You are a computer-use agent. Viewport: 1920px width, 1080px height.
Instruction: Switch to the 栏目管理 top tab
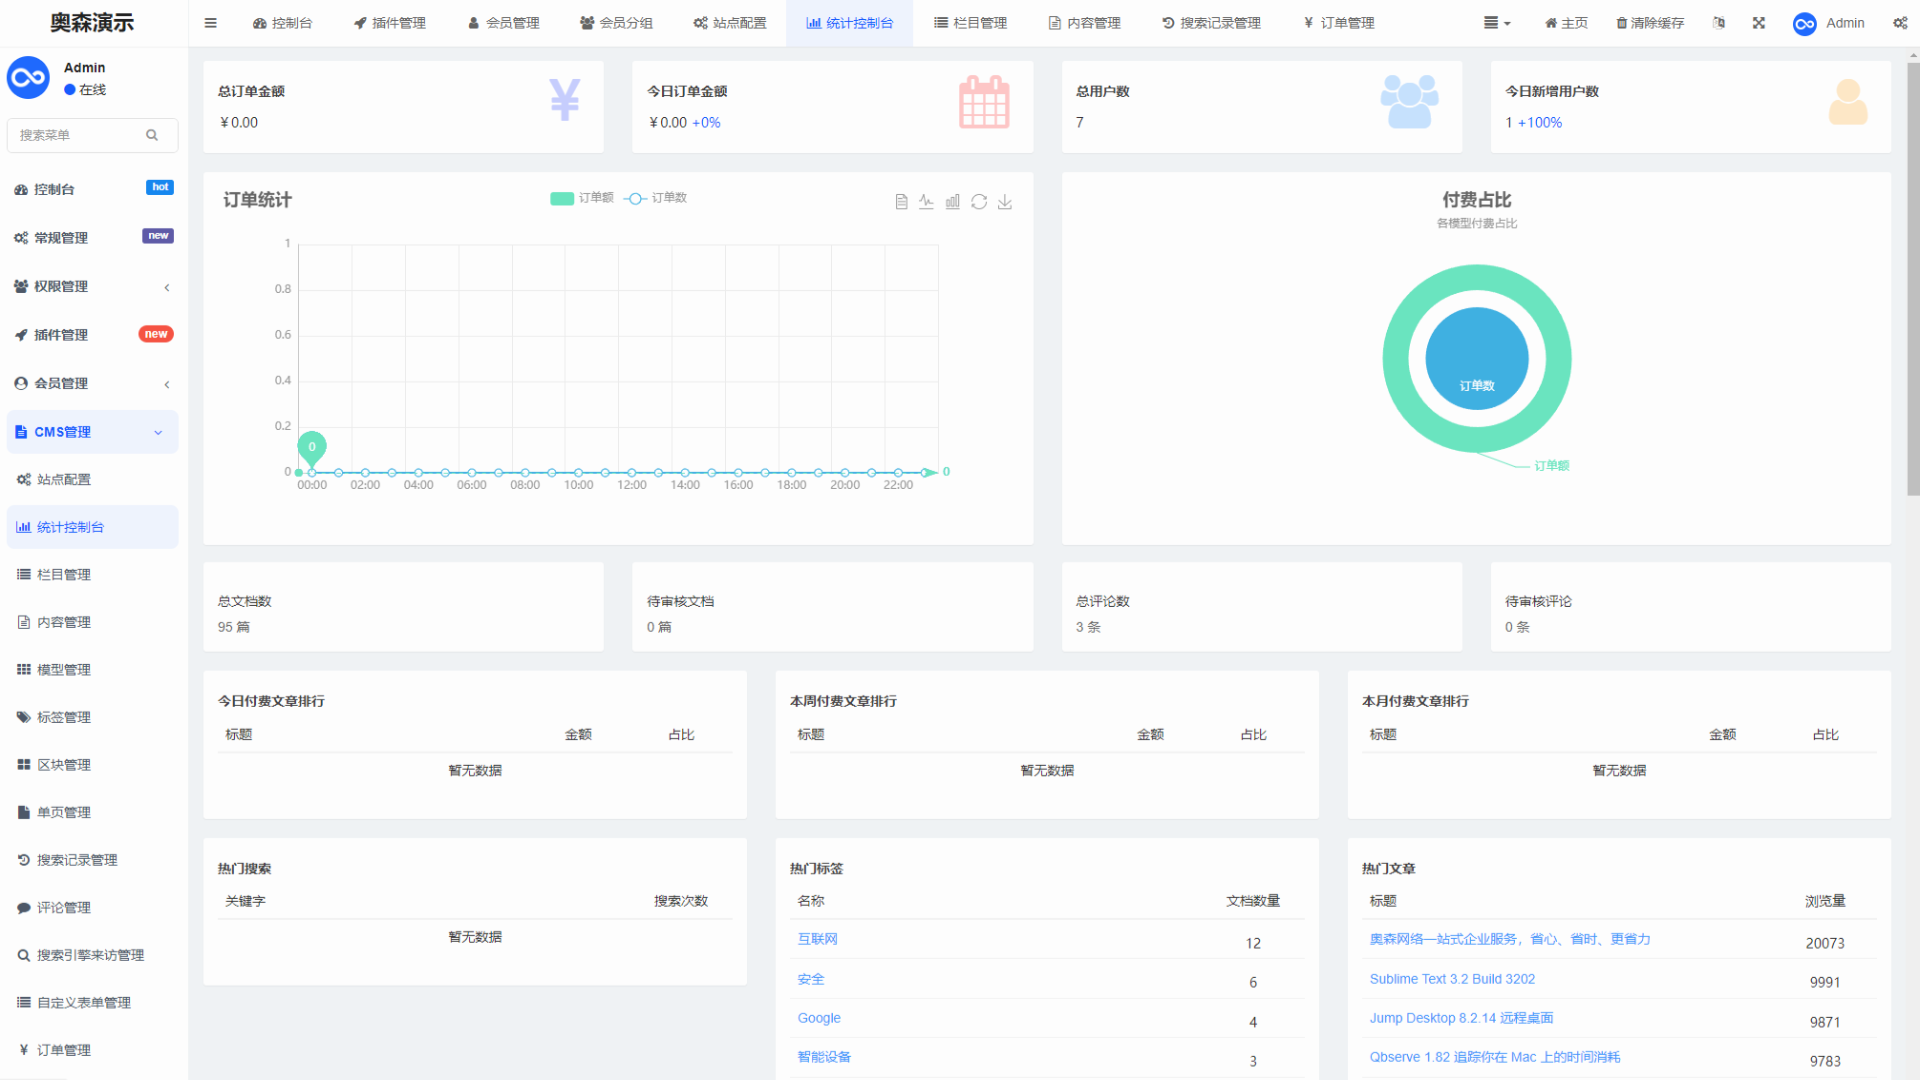tap(970, 23)
